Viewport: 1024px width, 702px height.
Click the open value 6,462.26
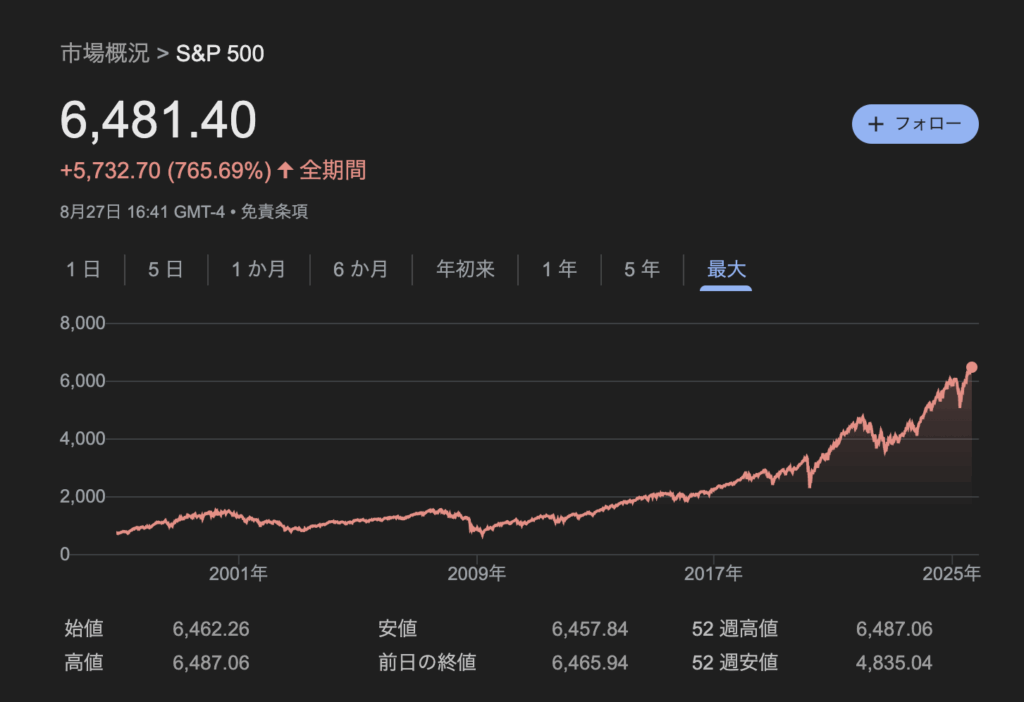[211, 629]
